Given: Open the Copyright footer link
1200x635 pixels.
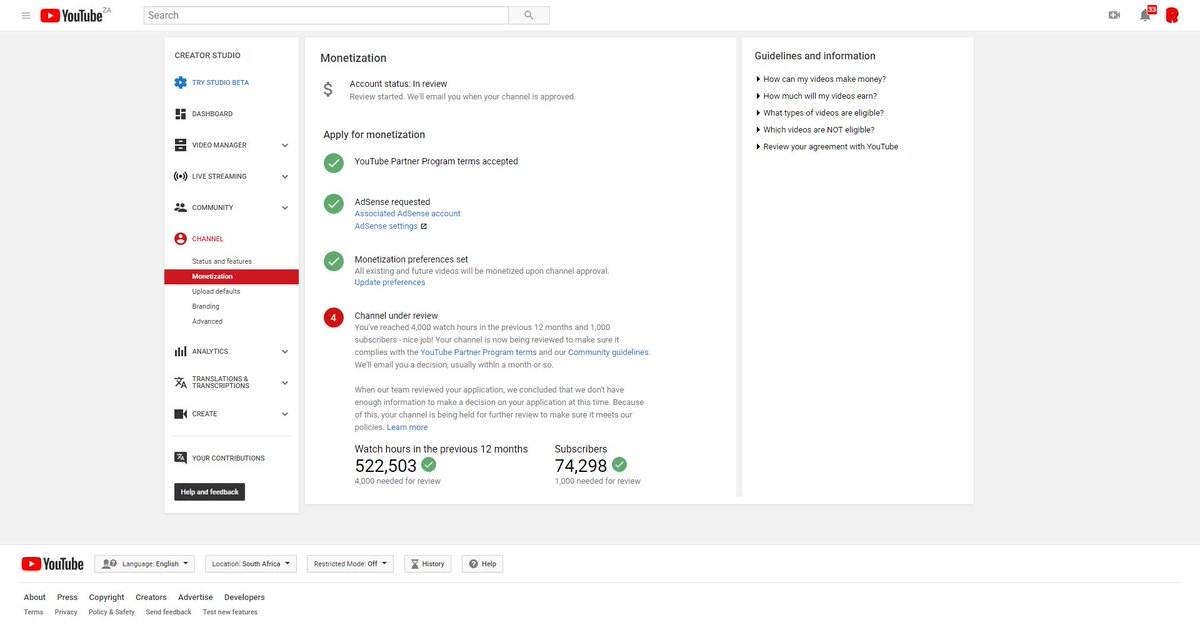Looking at the screenshot, I should coord(107,597).
